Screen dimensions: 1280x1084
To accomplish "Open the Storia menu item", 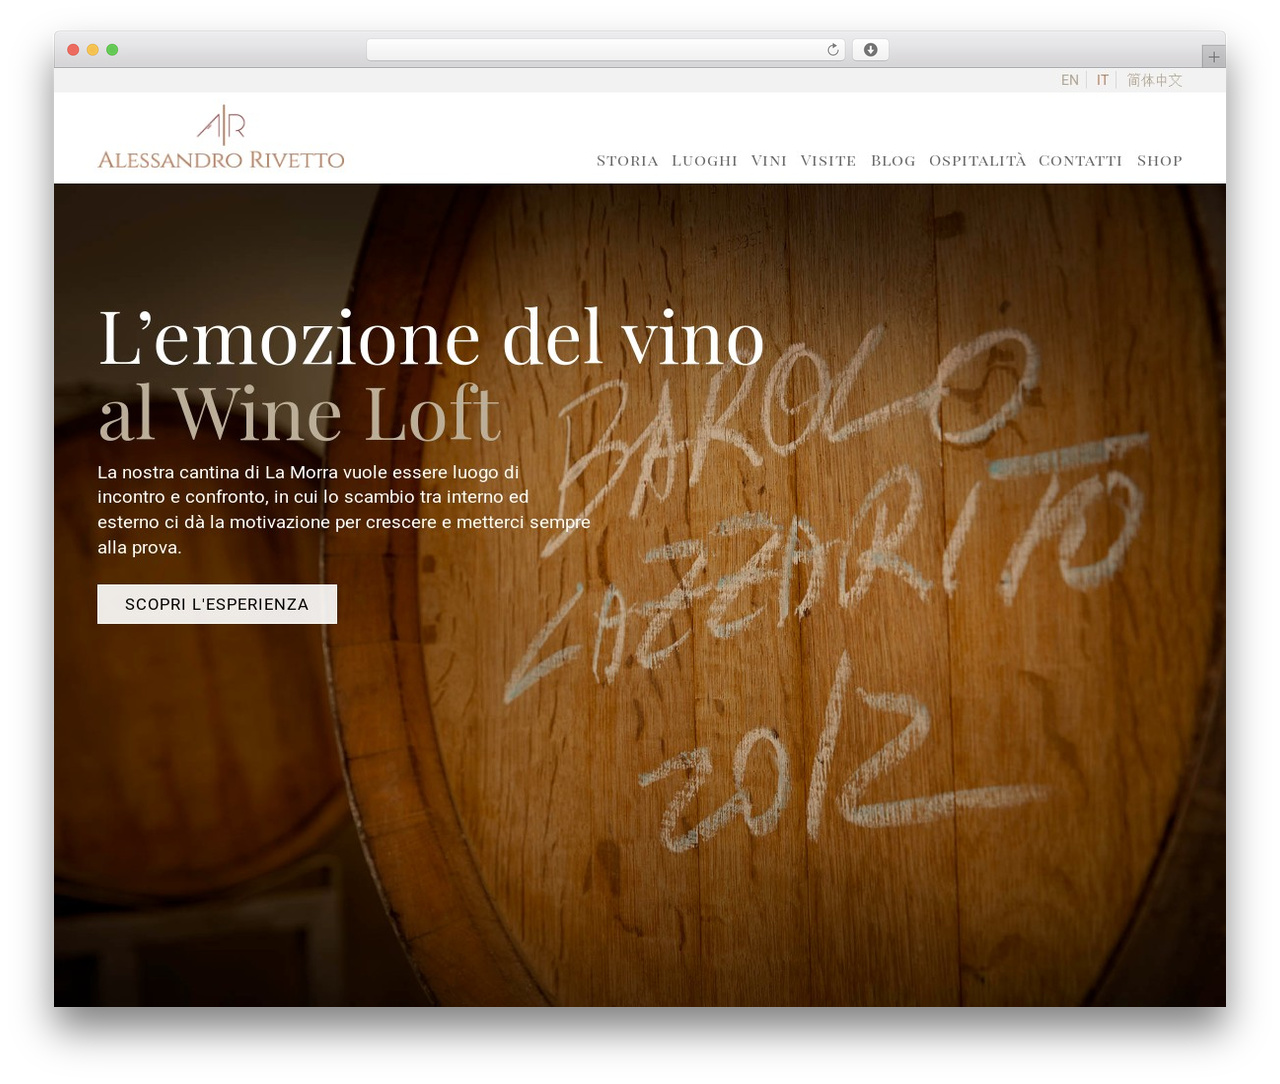I will tap(627, 161).
